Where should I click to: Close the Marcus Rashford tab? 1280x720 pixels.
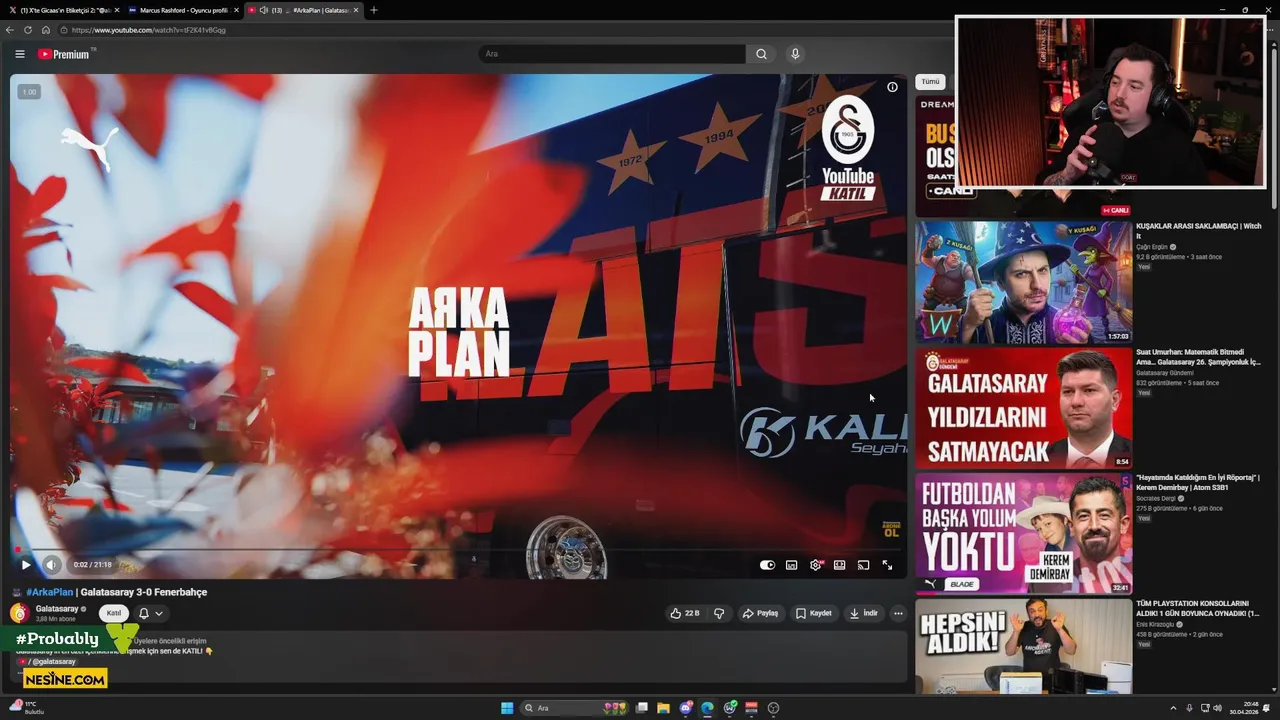point(237,10)
